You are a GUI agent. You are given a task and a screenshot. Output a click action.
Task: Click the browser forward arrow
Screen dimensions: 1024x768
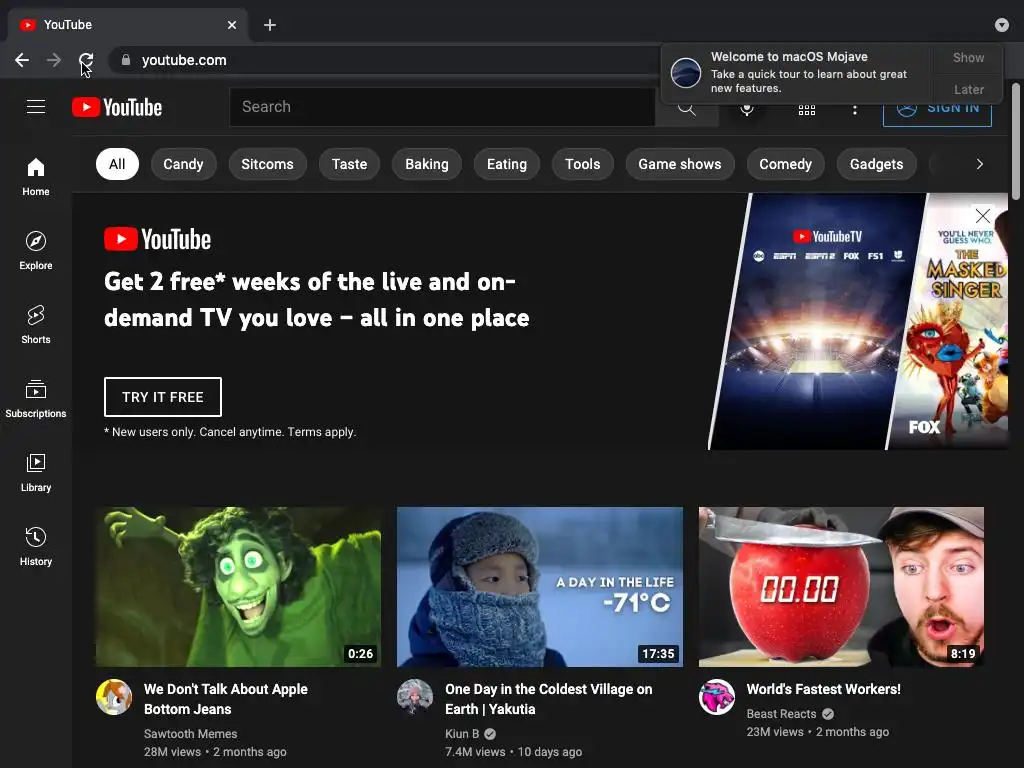[x=54, y=60]
